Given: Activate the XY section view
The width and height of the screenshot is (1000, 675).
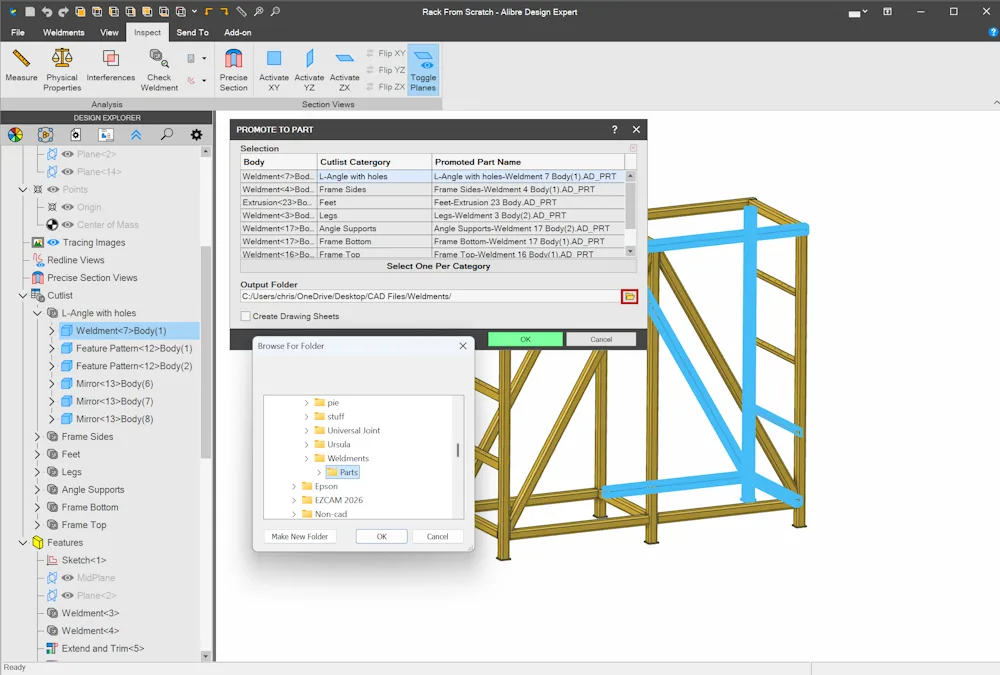Looking at the screenshot, I should pyautogui.click(x=274, y=70).
